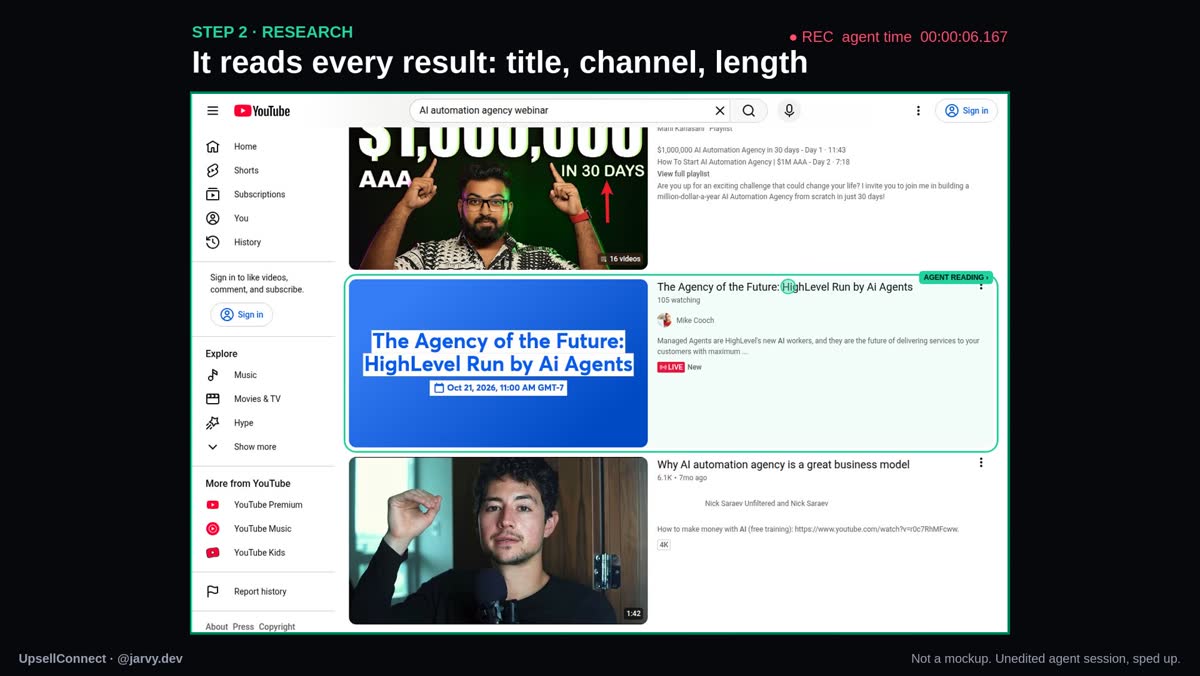Click the Music note icon

click(x=213, y=375)
